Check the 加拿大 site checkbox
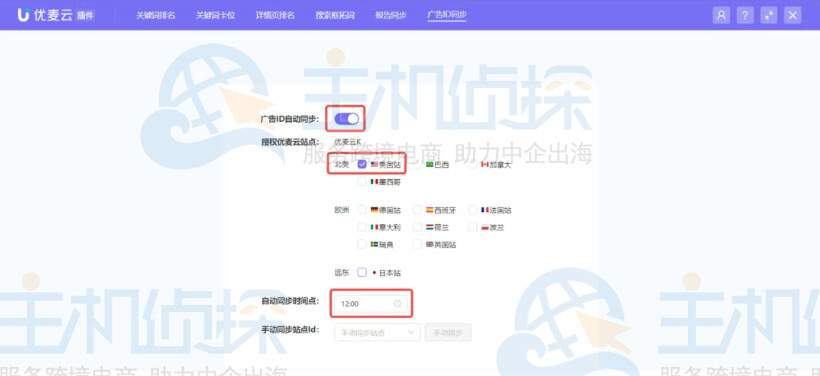820x376 pixels. coord(472,164)
